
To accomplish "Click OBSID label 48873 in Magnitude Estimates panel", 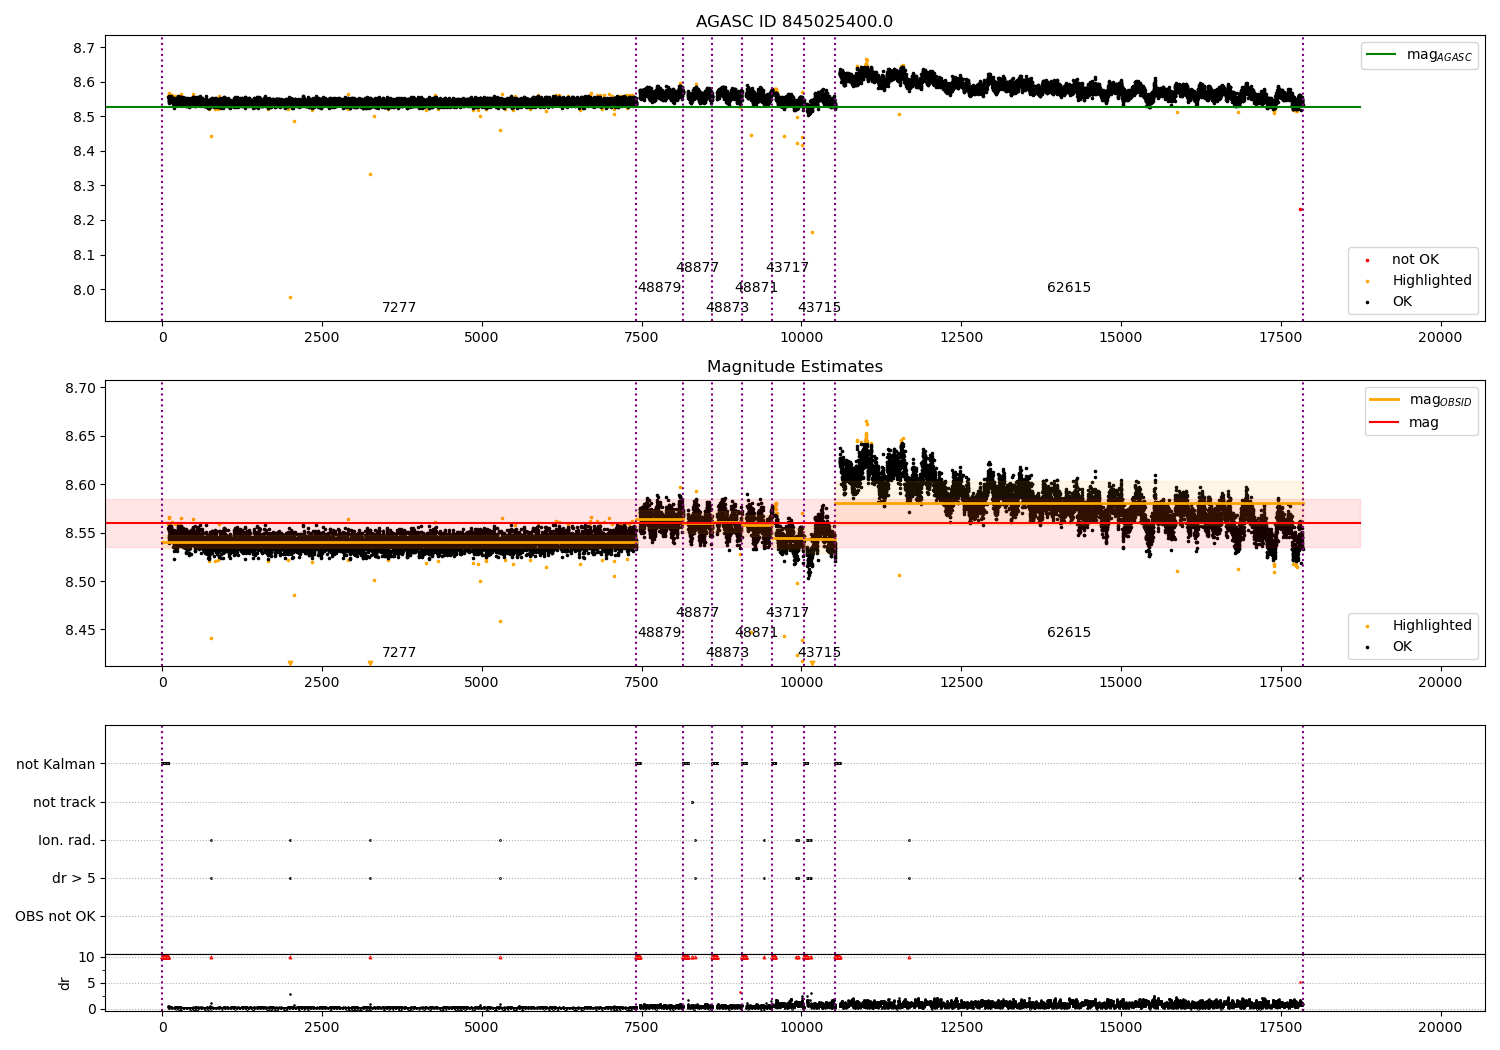I will click(x=727, y=653).
